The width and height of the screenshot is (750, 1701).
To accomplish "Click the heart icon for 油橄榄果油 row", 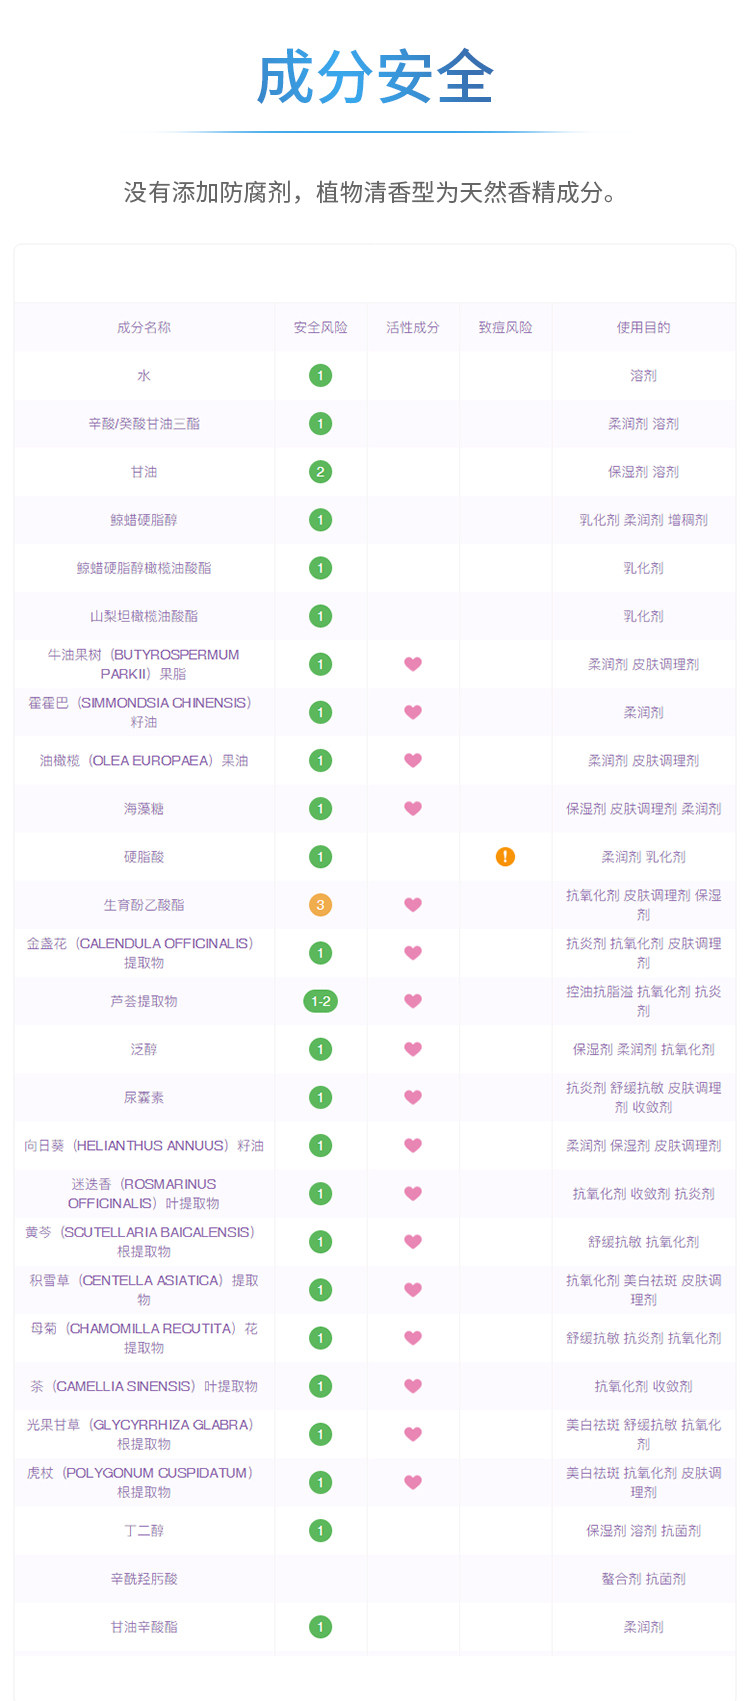I will click(x=413, y=760).
